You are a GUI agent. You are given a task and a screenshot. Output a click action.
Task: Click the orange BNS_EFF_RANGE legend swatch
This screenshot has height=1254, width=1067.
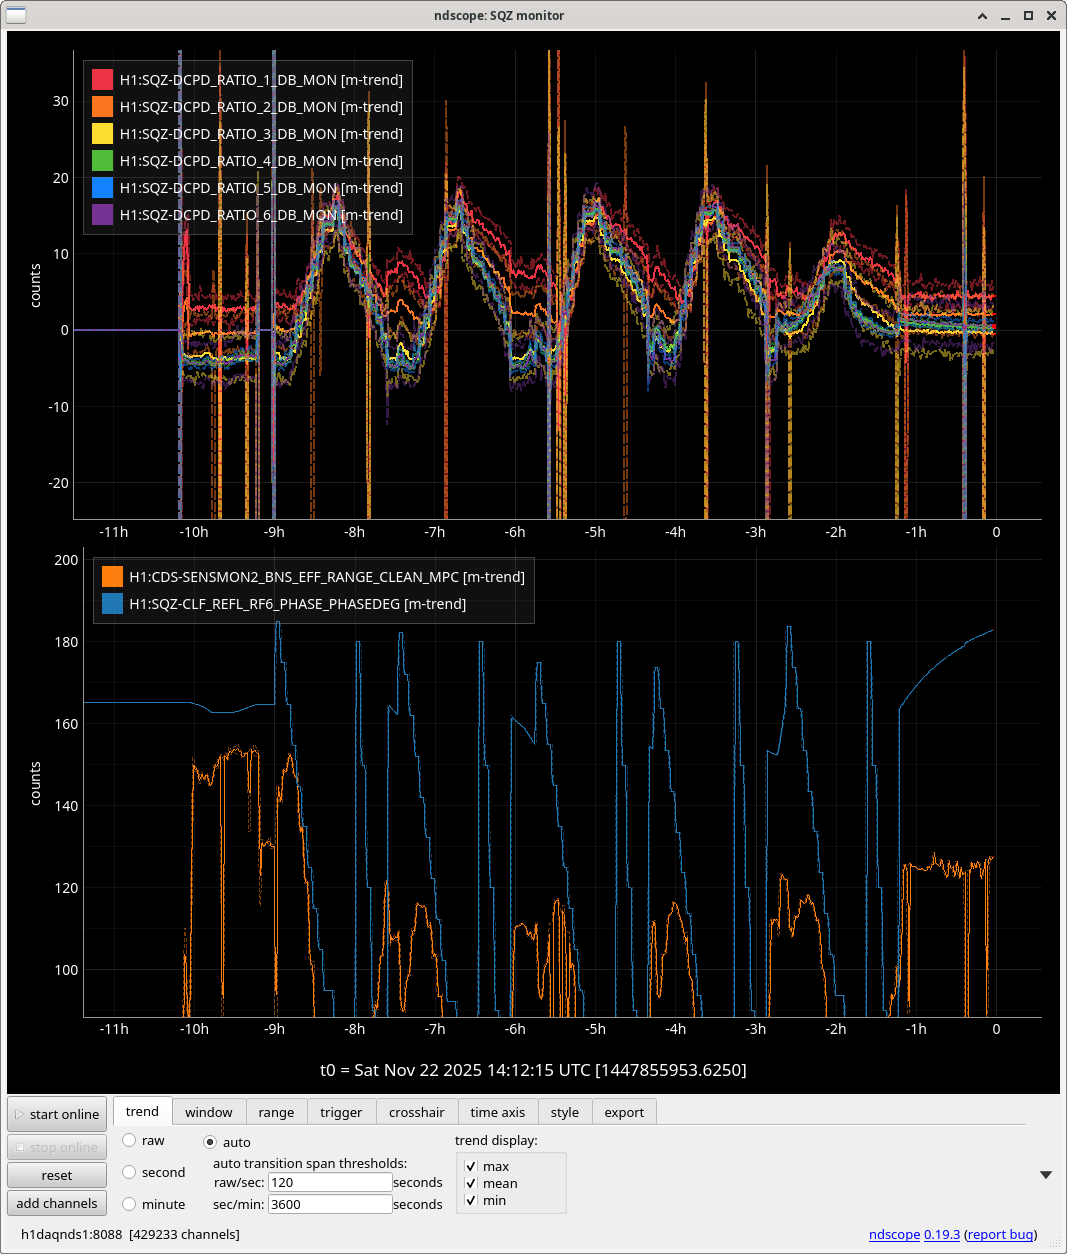coord(112,577)
